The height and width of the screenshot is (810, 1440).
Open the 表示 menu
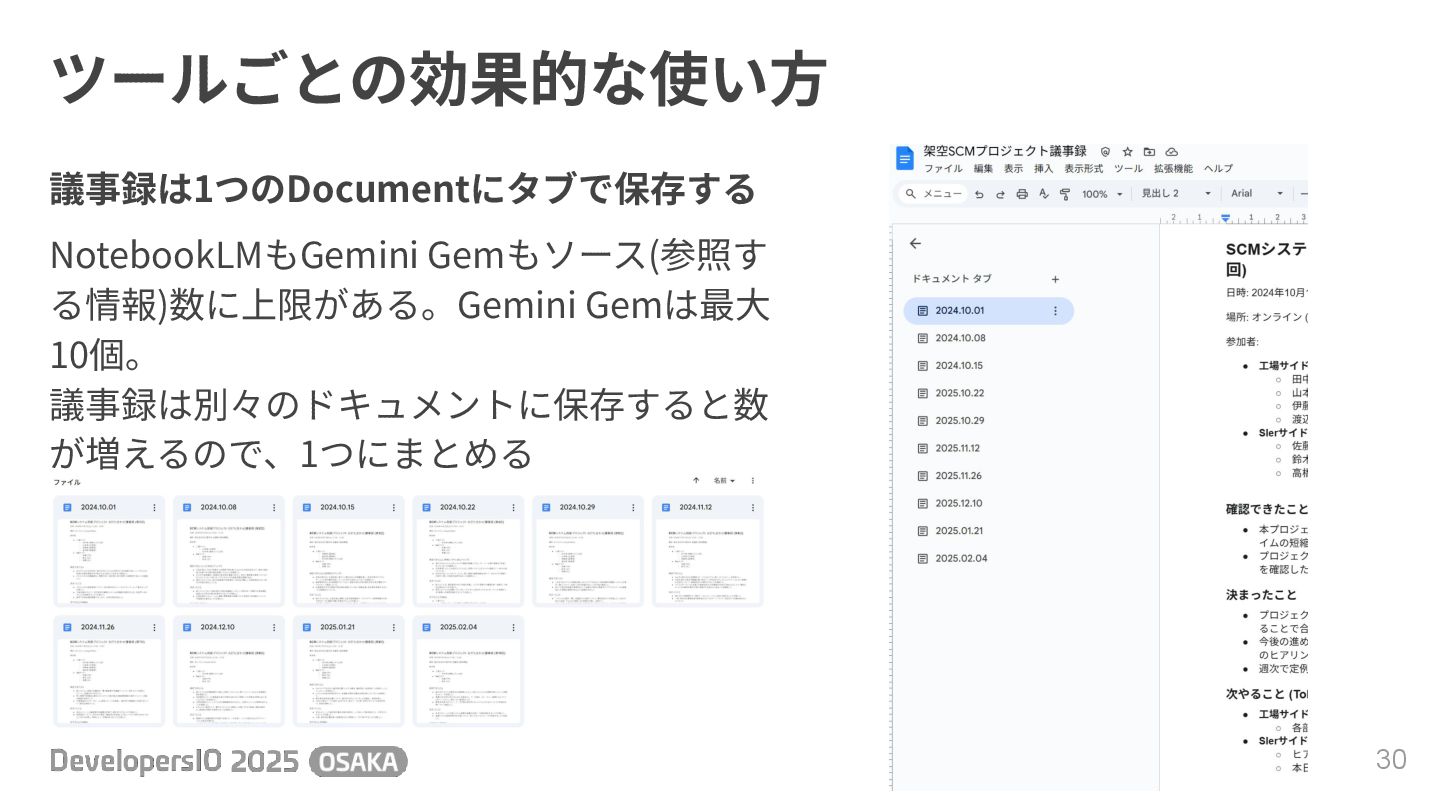[x=1013, y=169]
